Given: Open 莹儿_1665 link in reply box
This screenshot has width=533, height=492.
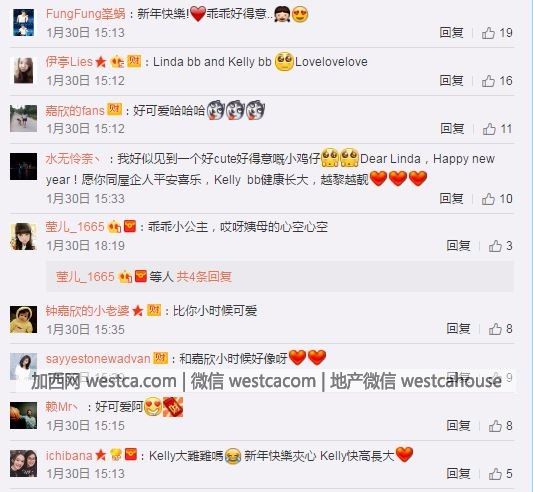Looking at the screenshot, I should tap(85, 277).
